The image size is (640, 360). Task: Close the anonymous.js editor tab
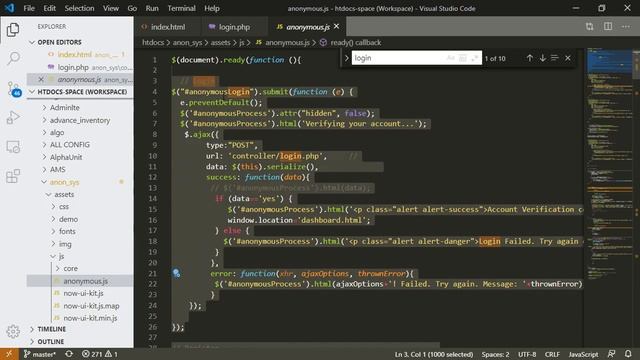[x=336, y=26]
